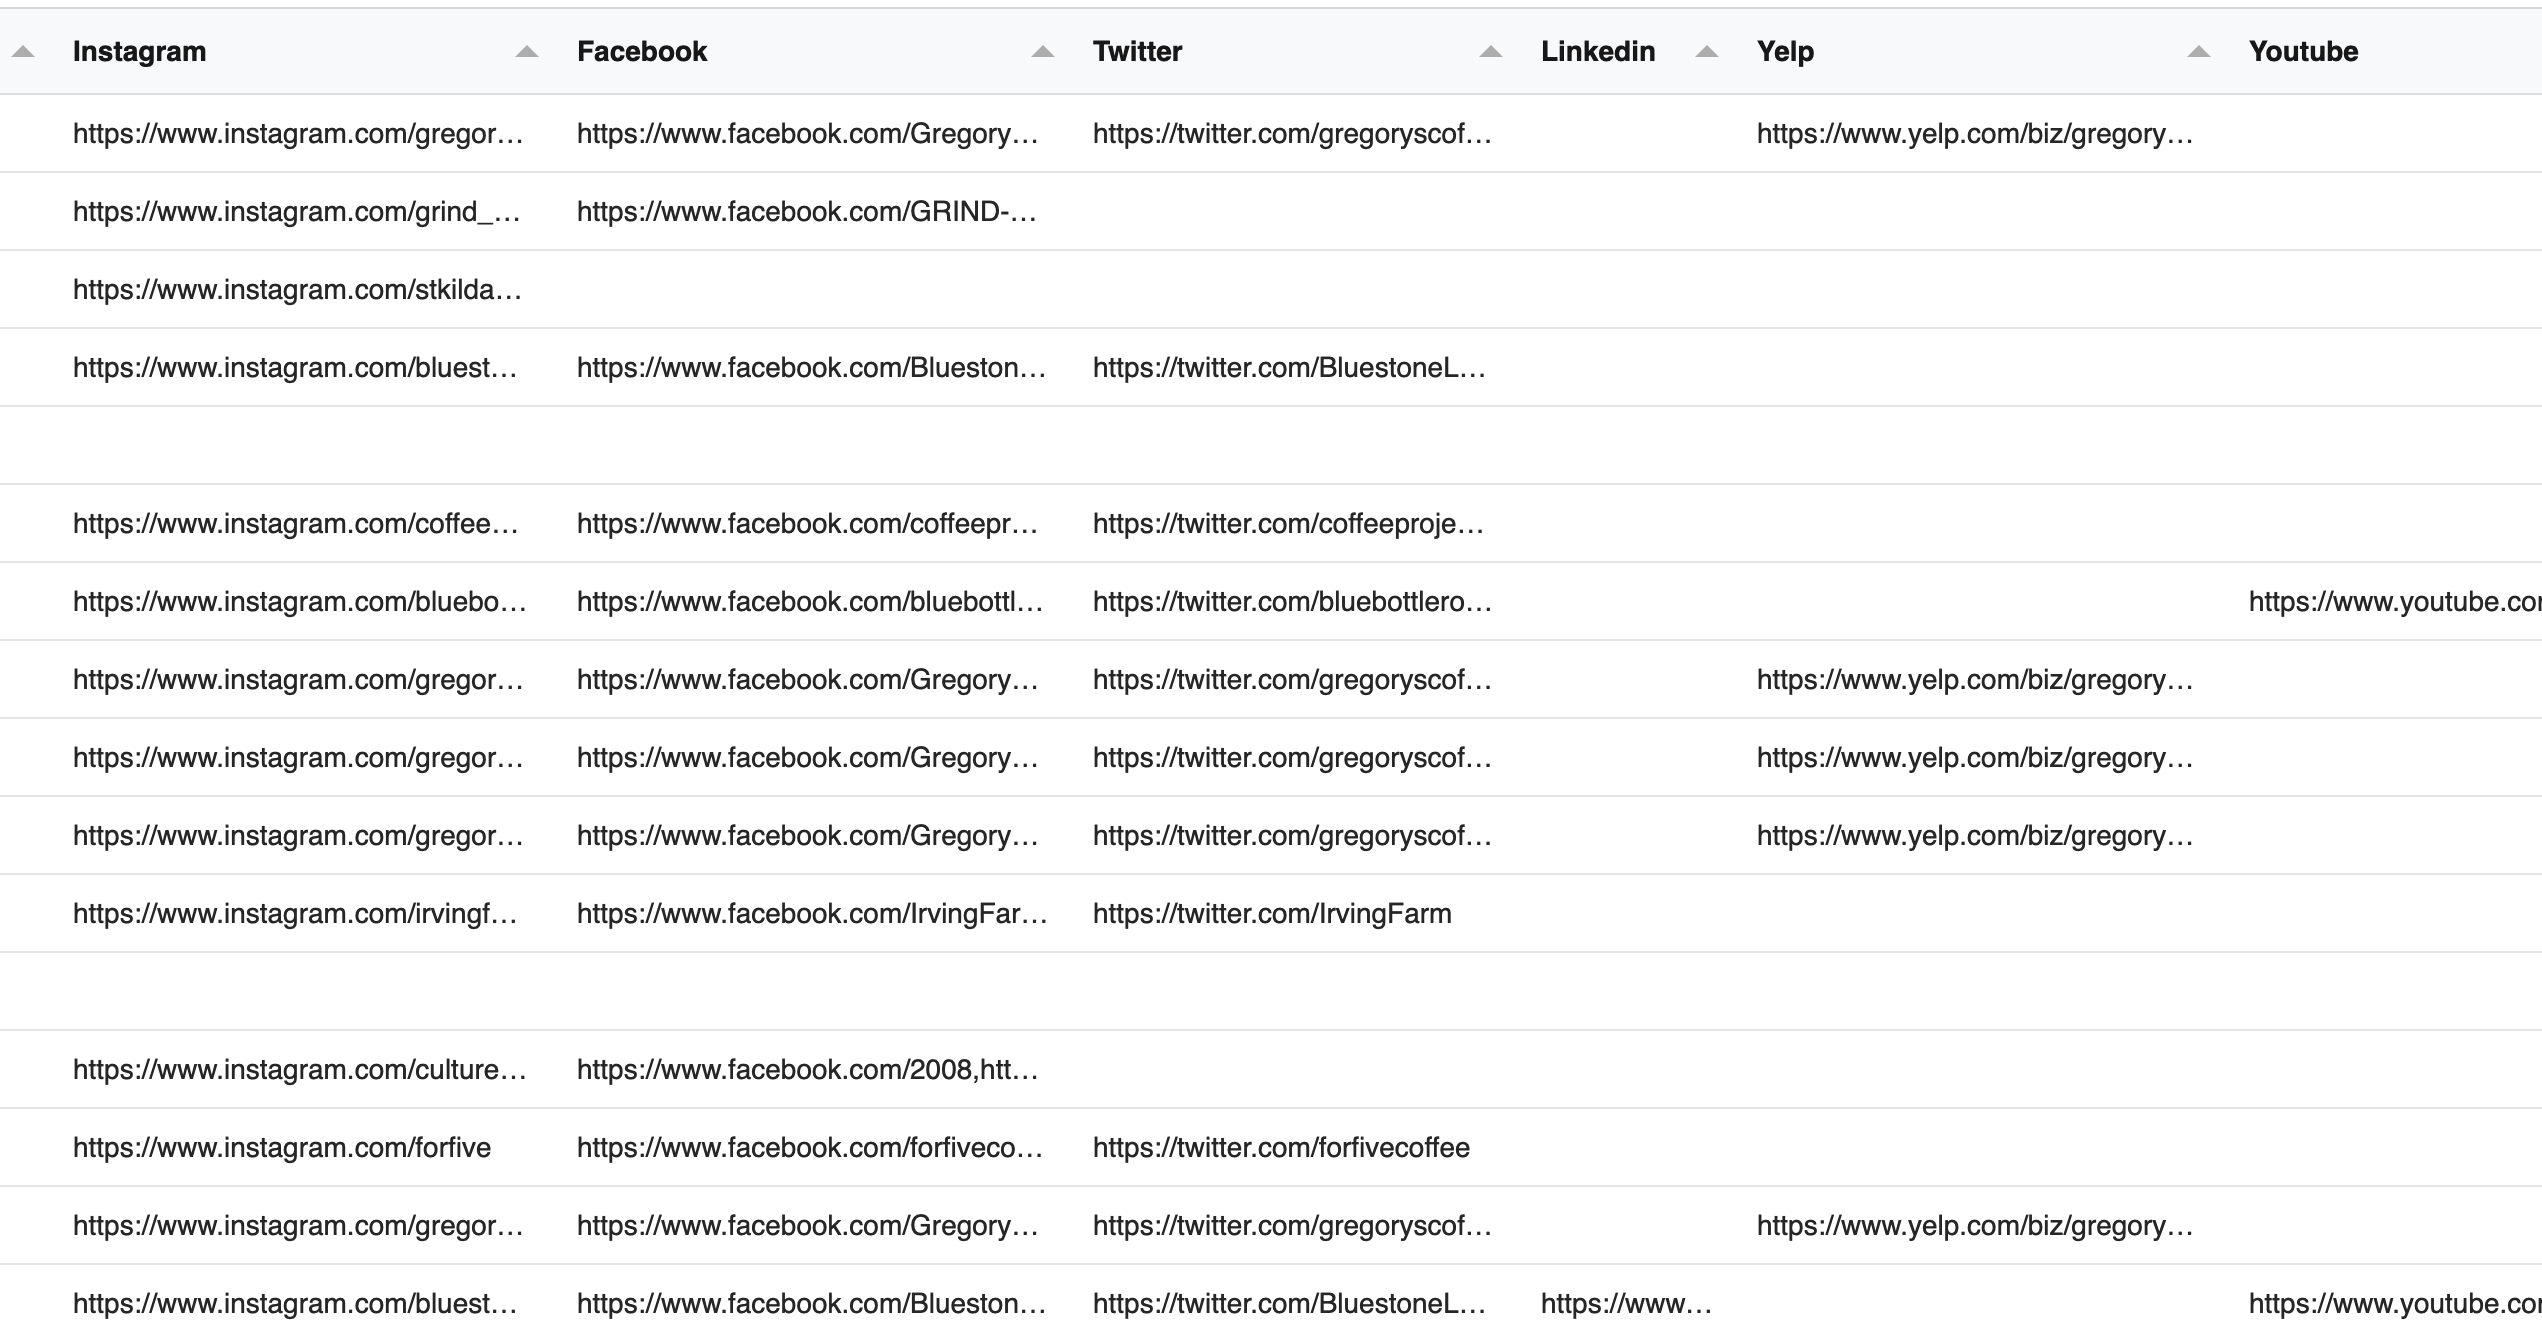
Task: Sort the table by the Instagram column
Action: (138, 51)
